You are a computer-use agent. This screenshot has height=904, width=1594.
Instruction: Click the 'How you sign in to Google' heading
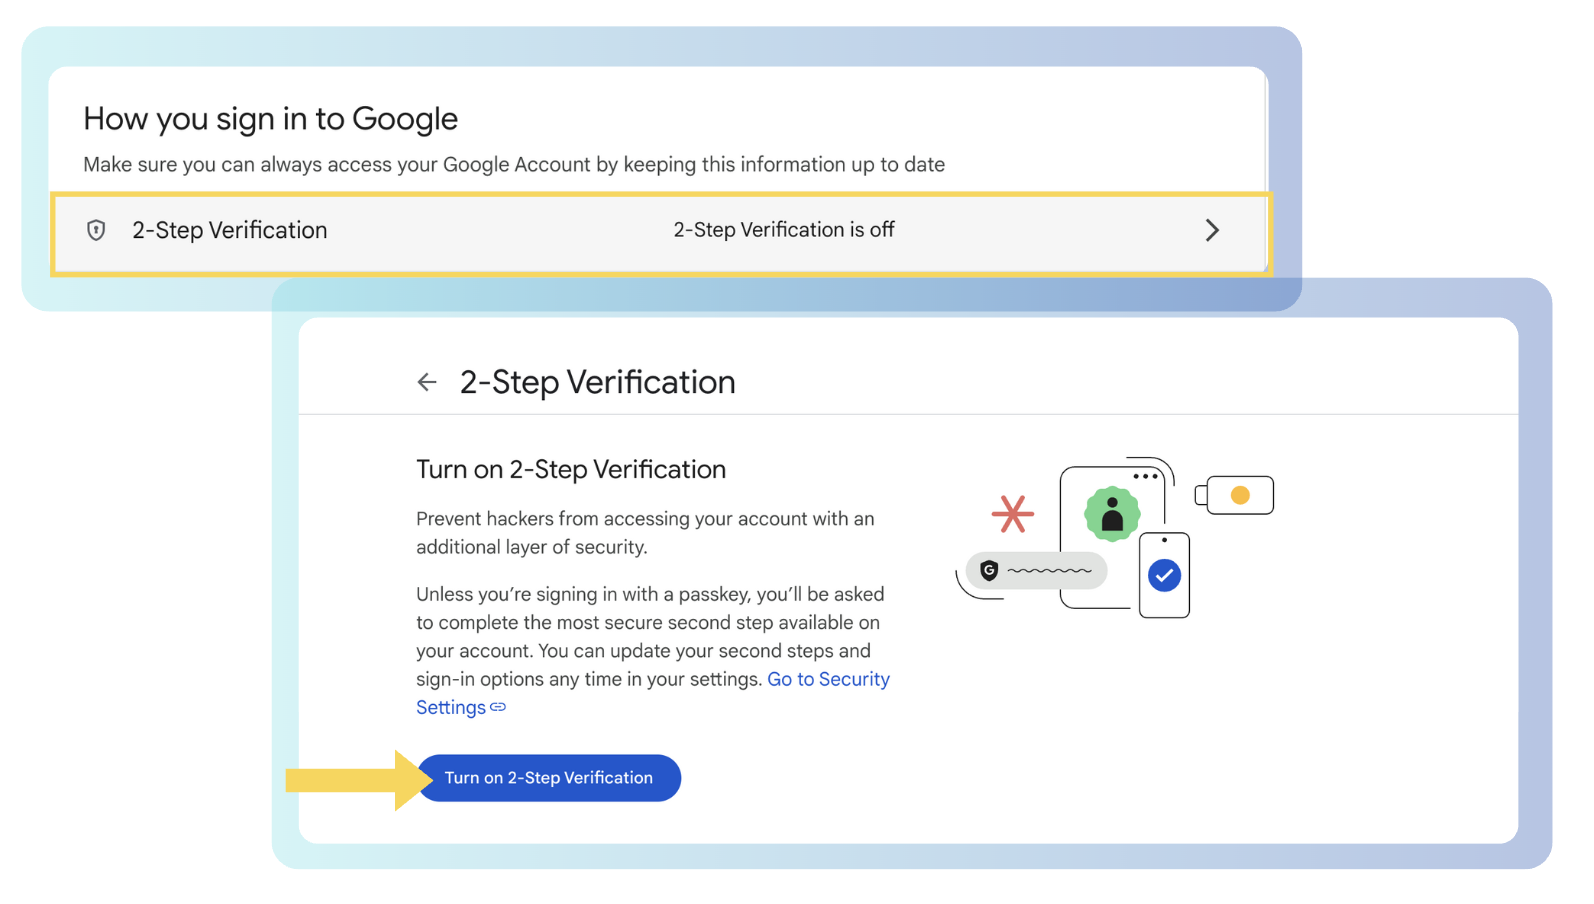coord(270,119)
